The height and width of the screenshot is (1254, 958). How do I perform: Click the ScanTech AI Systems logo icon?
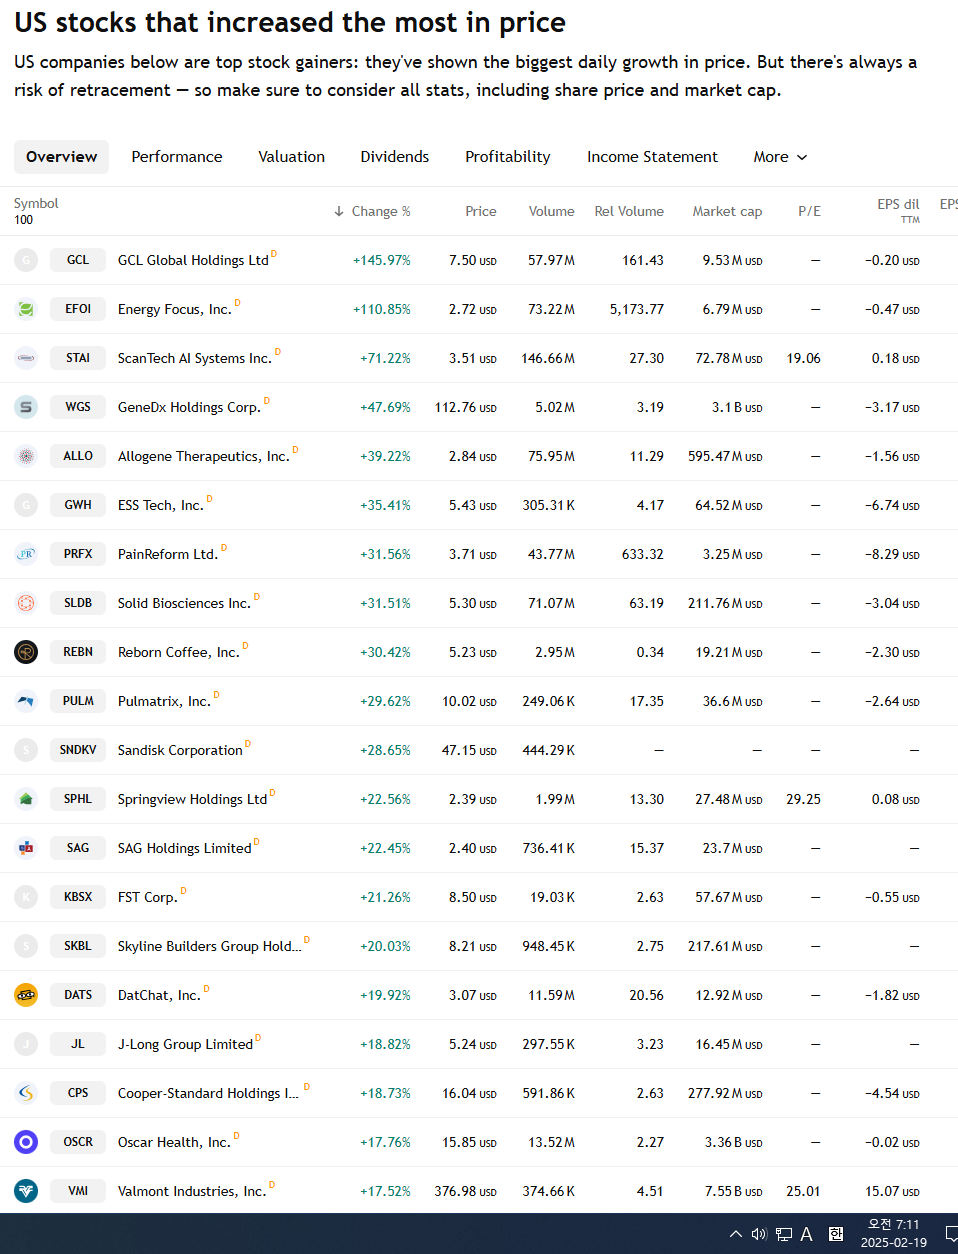pos(26,358)
